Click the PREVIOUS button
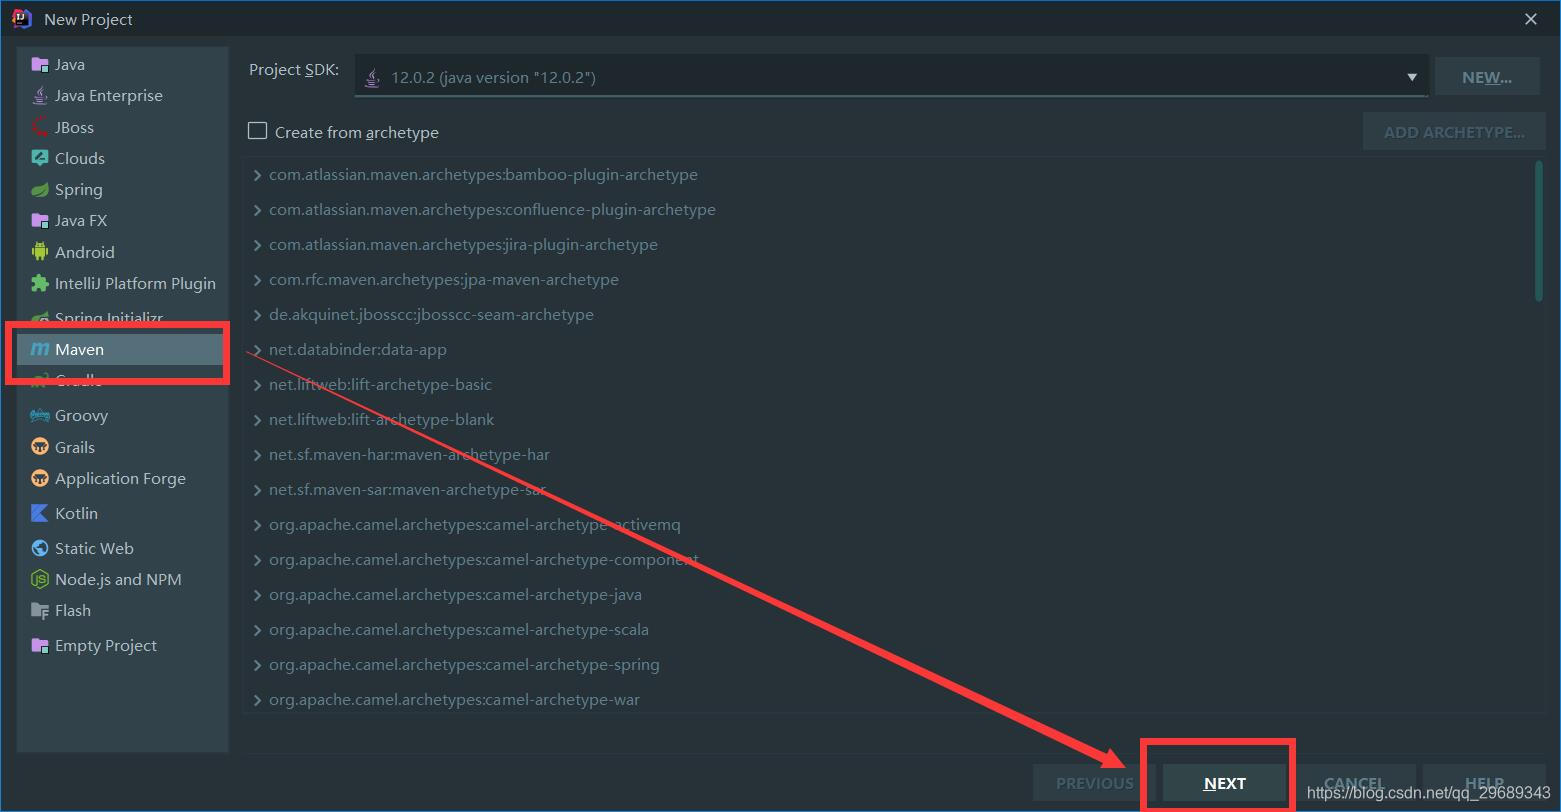Image resolution: width=1561 pixels, height=812 pixels. [1094, 783]
